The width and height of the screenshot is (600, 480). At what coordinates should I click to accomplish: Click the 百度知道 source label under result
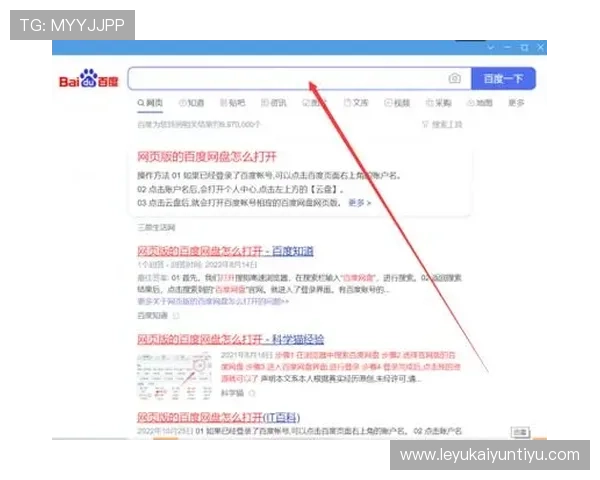tap(152, 315)
